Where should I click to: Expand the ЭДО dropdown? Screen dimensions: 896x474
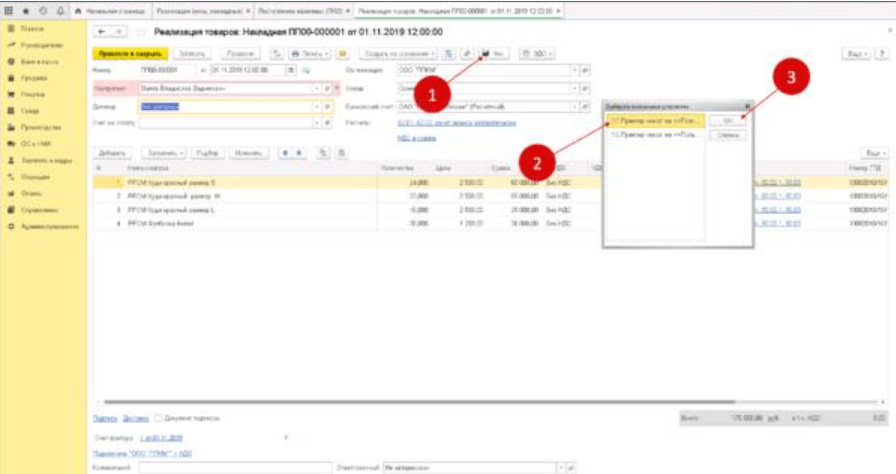tap(537, 54)
